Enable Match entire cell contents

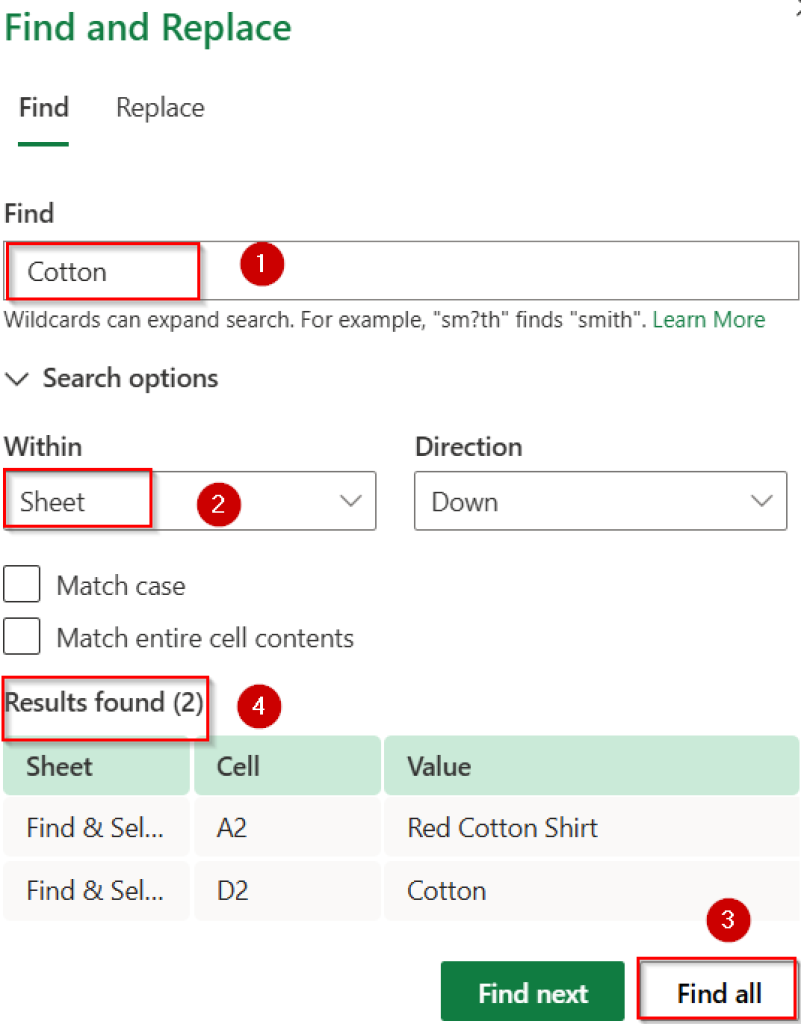22,636
